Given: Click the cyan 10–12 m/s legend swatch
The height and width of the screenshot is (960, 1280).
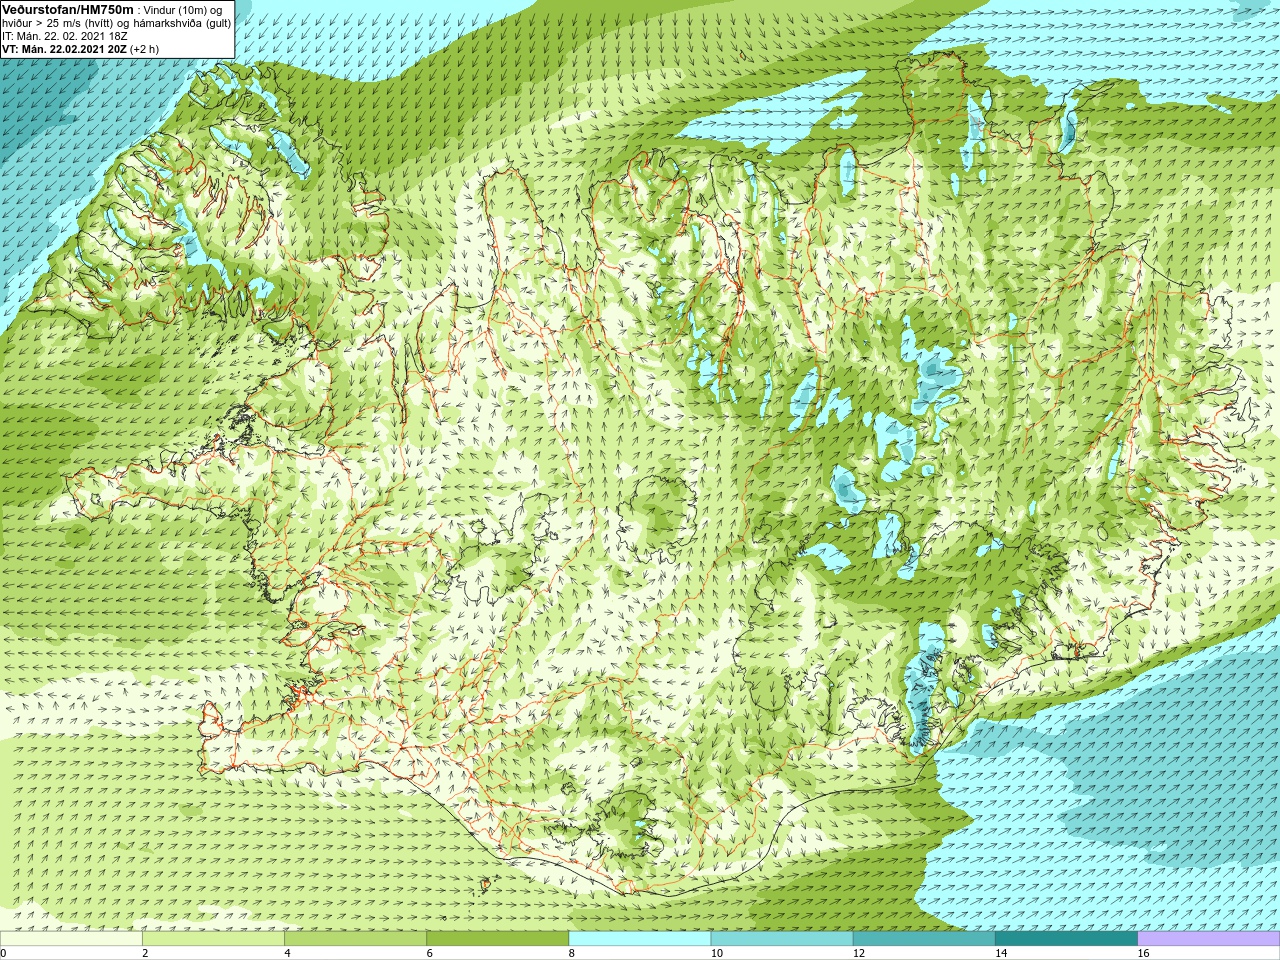Looking at the screenshot, I should 782,939.
